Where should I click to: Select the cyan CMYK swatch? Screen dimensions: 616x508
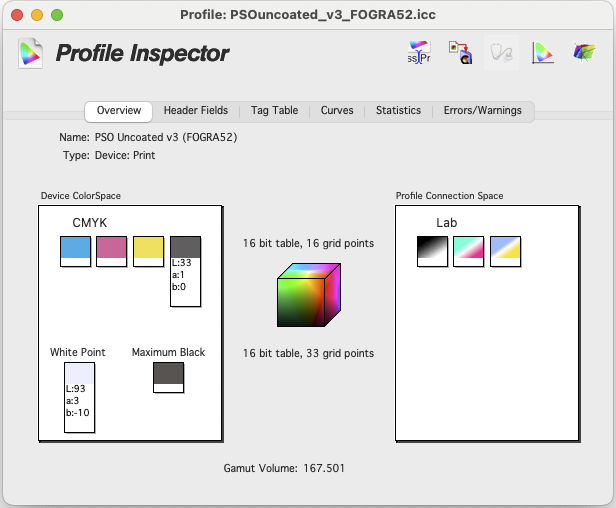(75, 251)
